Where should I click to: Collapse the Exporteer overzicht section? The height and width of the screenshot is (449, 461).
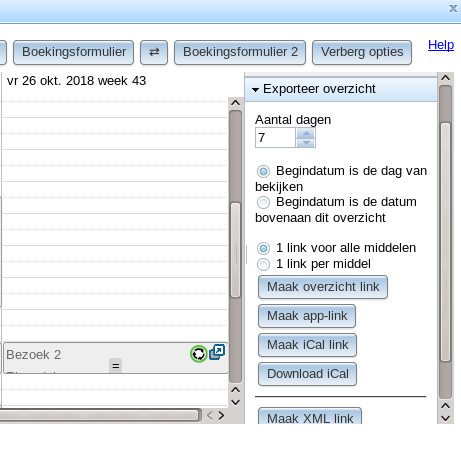pyautogui.click(x=341, y=89)
